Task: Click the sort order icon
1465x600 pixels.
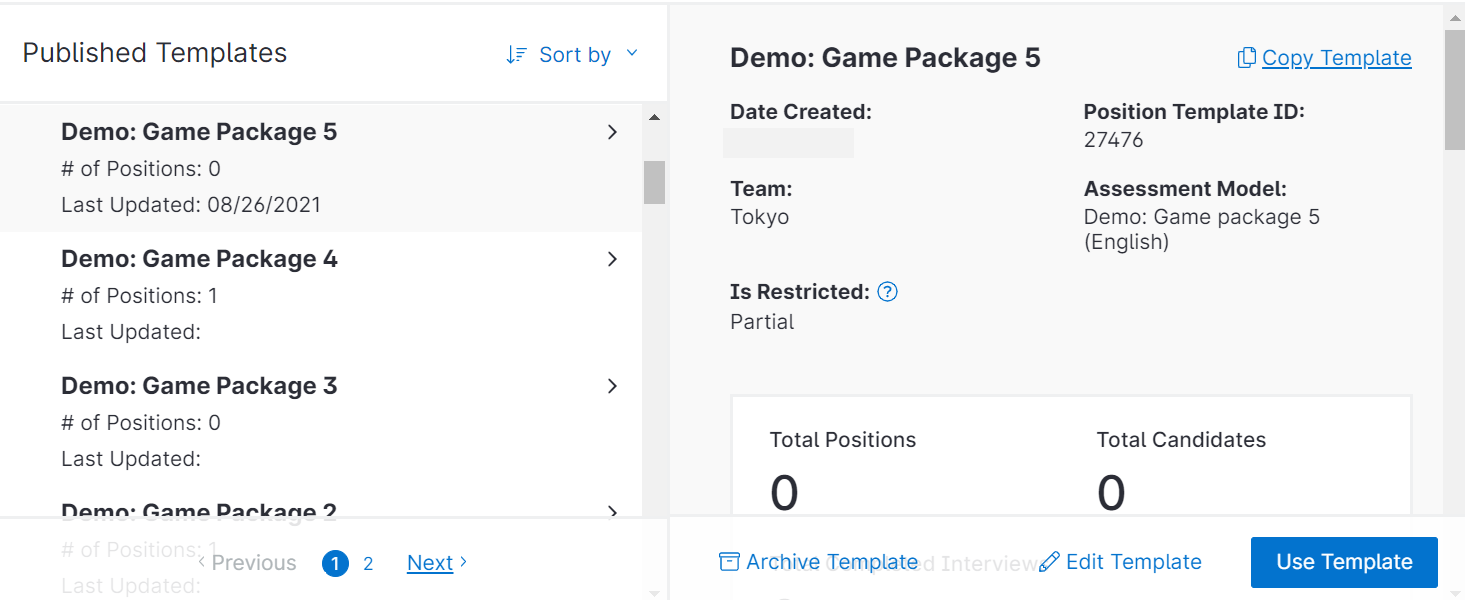Action: point(516,55)
